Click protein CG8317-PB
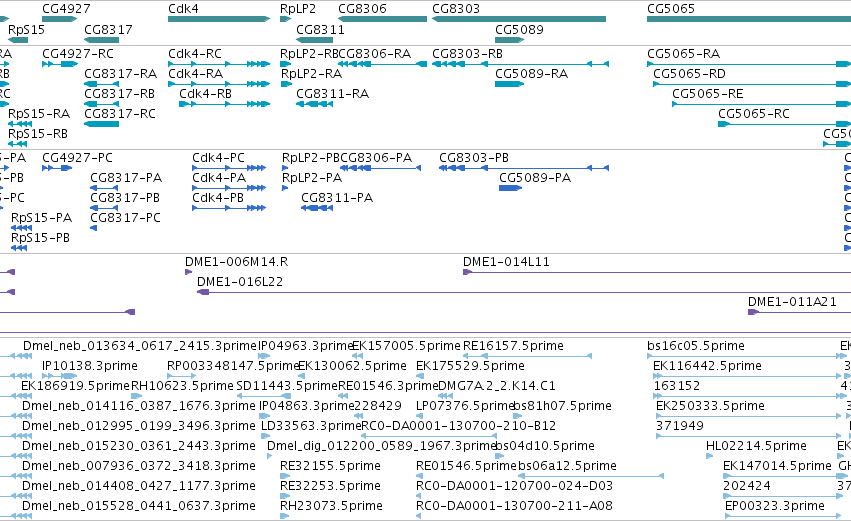The height and width of the screenshot is (521, 851). coord(125,198)
